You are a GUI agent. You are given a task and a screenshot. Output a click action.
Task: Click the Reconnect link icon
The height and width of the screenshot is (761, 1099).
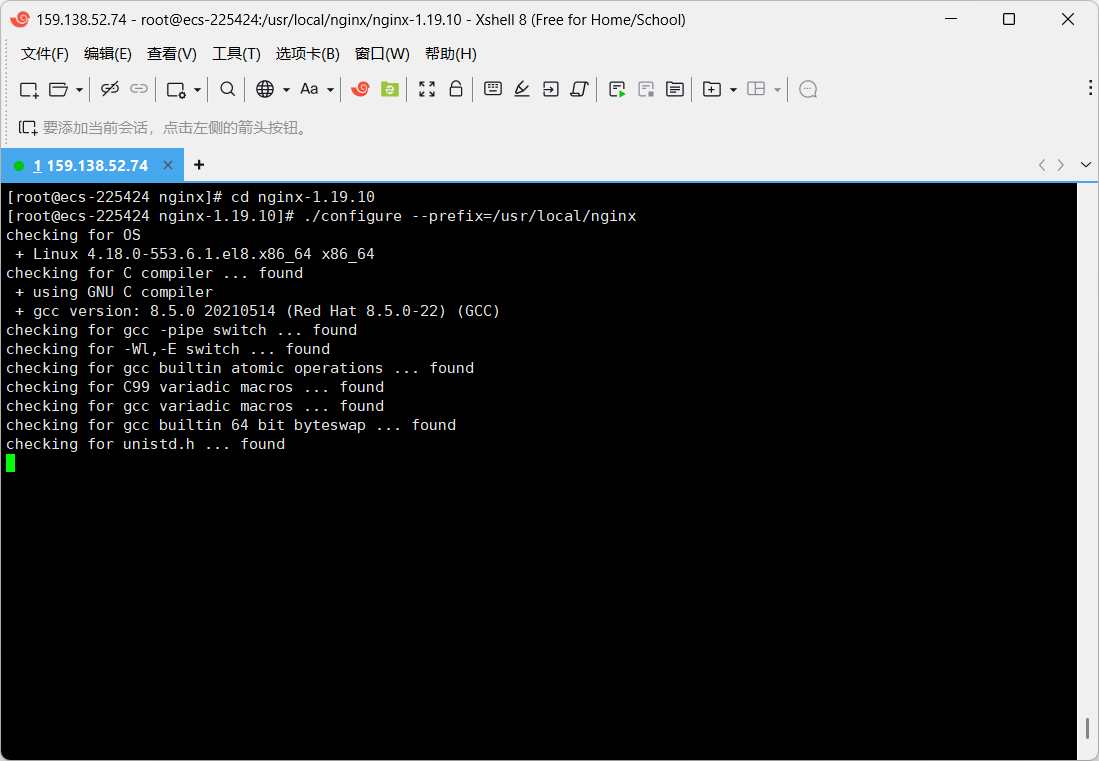[x=139, y=89]
